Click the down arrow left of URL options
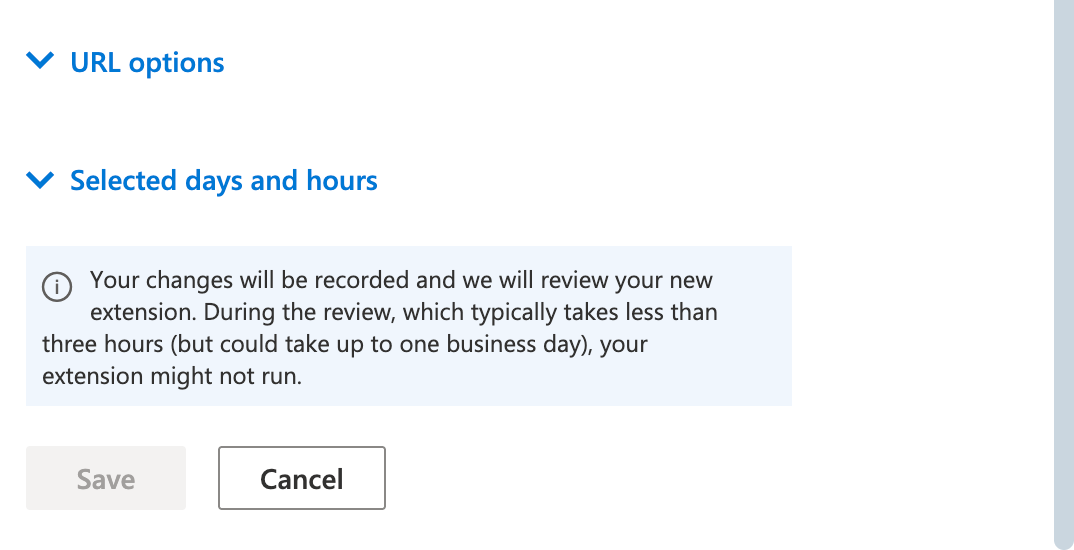 (x=40, y=62)
